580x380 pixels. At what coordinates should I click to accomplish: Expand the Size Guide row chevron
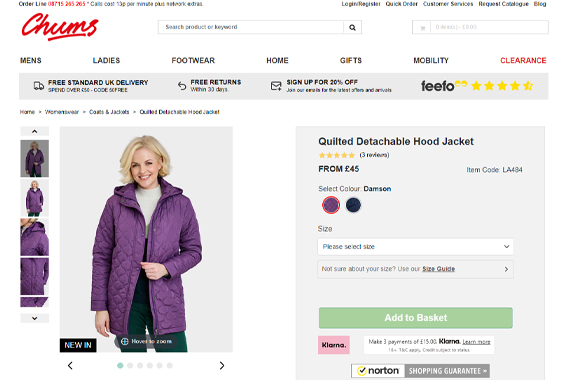pyautogui.click(x=506, y=269)
